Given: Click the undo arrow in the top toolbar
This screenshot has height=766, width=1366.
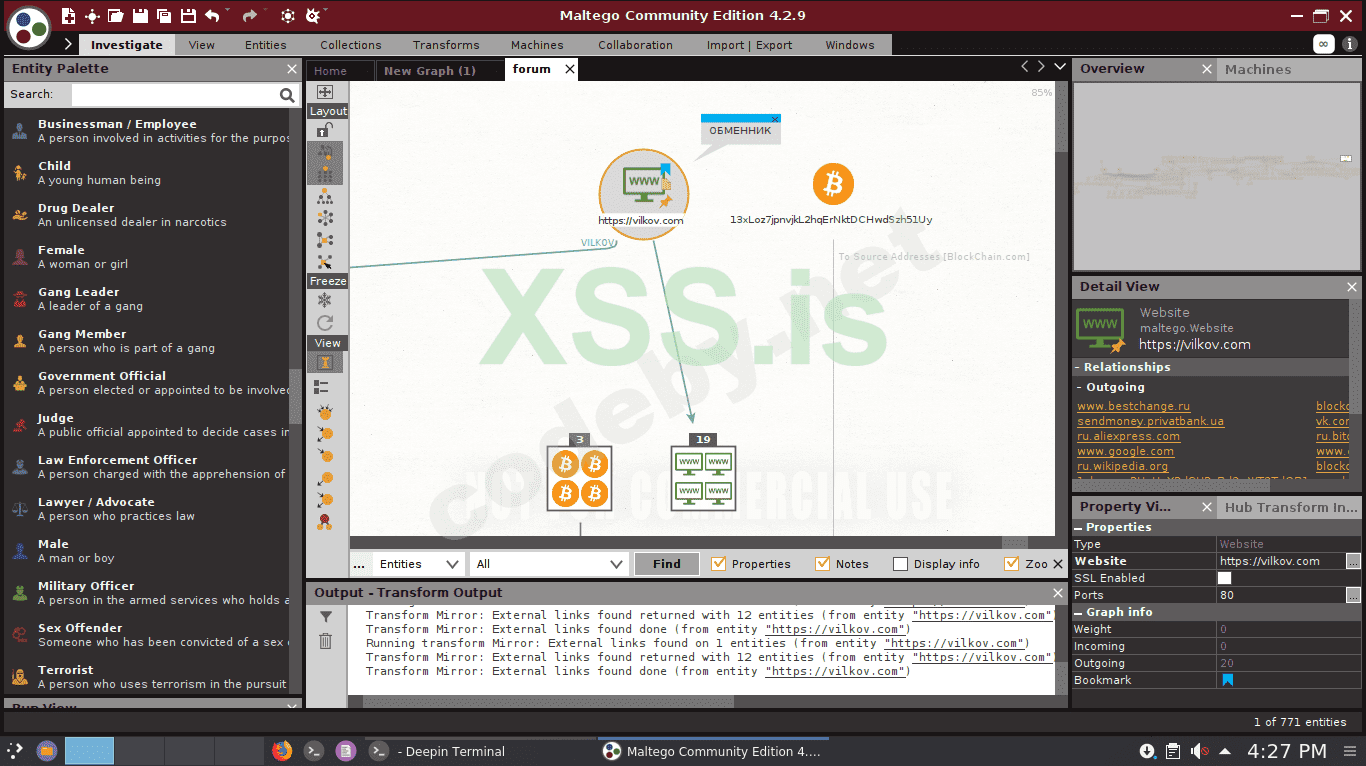Looking at the screenshot, I should (x=212, y=16).
